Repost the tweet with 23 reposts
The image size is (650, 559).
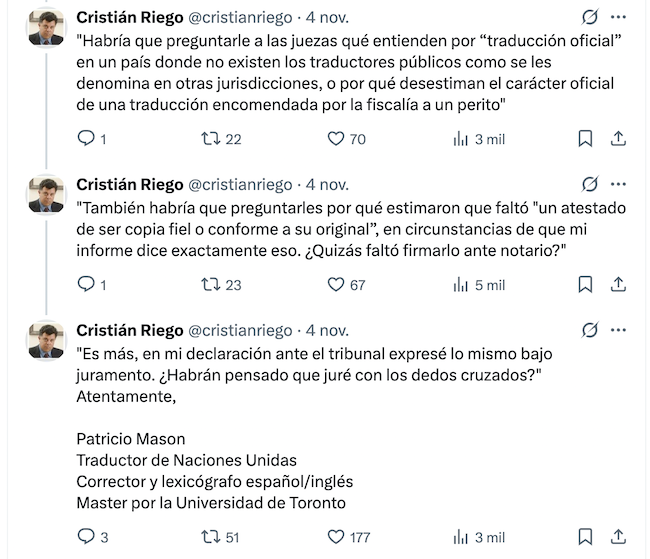(210, 285)
